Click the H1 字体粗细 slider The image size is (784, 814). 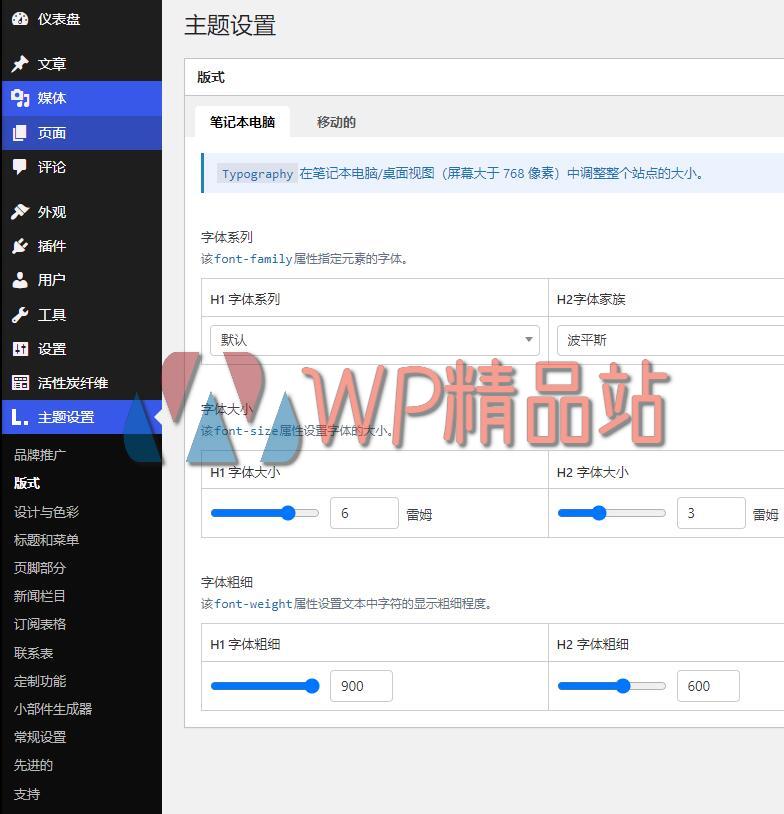(x=265, y=686)
